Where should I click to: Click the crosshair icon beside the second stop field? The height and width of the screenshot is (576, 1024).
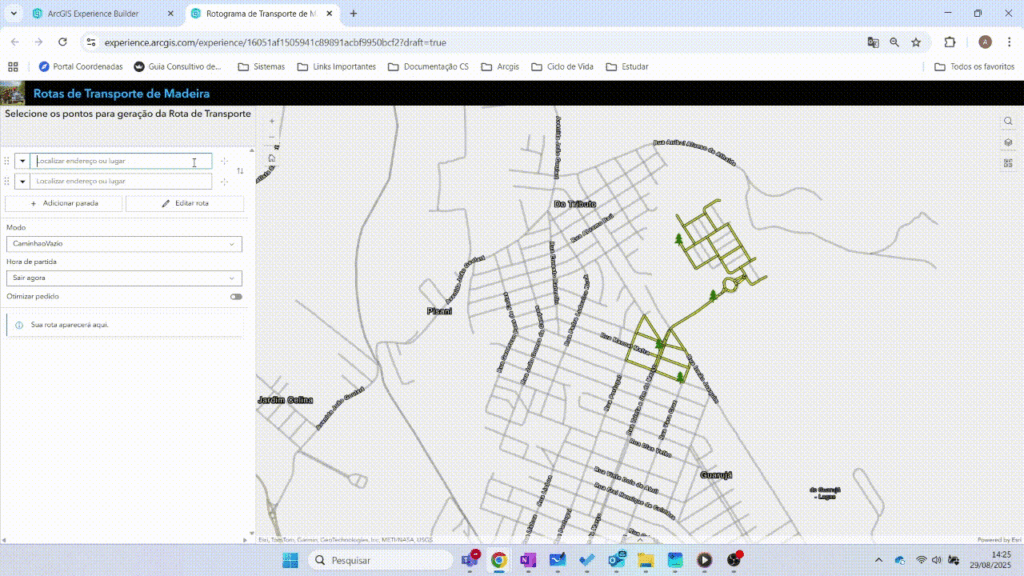coord(224,181)
